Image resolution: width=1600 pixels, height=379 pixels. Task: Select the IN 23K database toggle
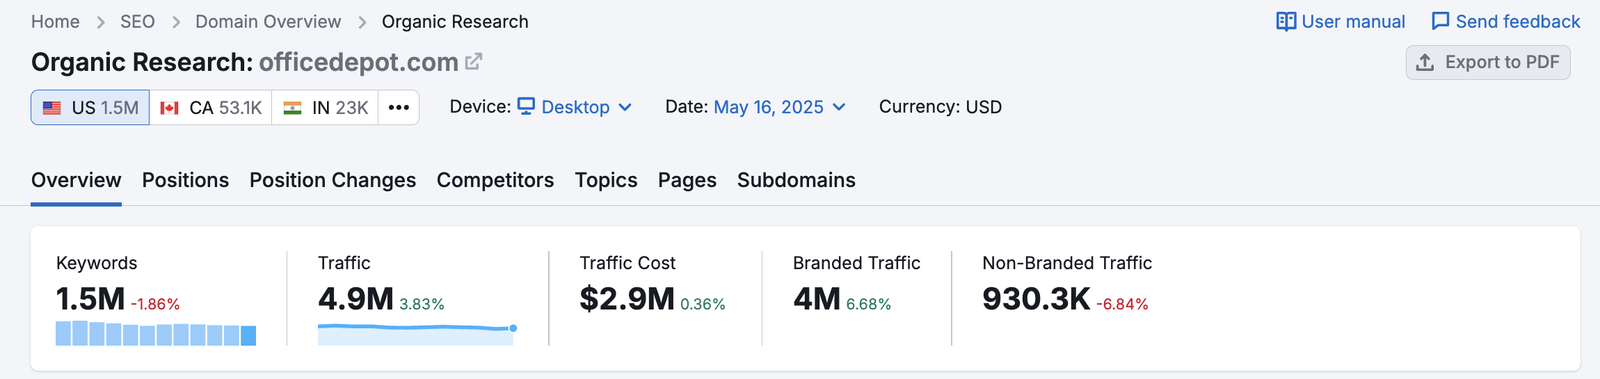[x=325, y=107]
